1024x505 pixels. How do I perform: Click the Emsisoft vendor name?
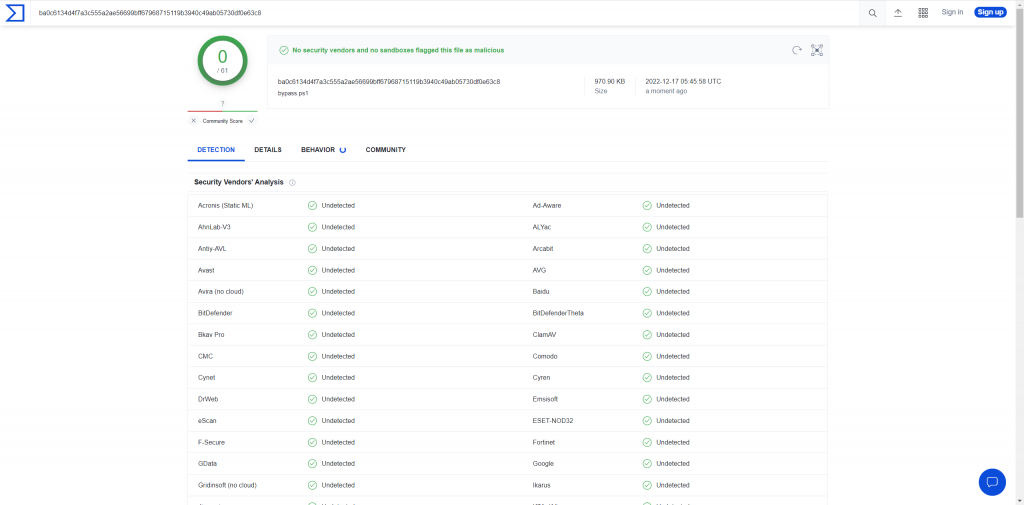[545, 399]
